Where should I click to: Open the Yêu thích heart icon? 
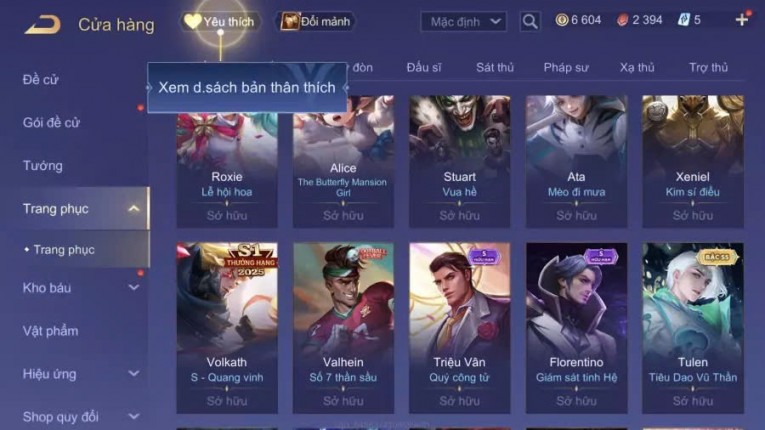(x=193, y=21)
